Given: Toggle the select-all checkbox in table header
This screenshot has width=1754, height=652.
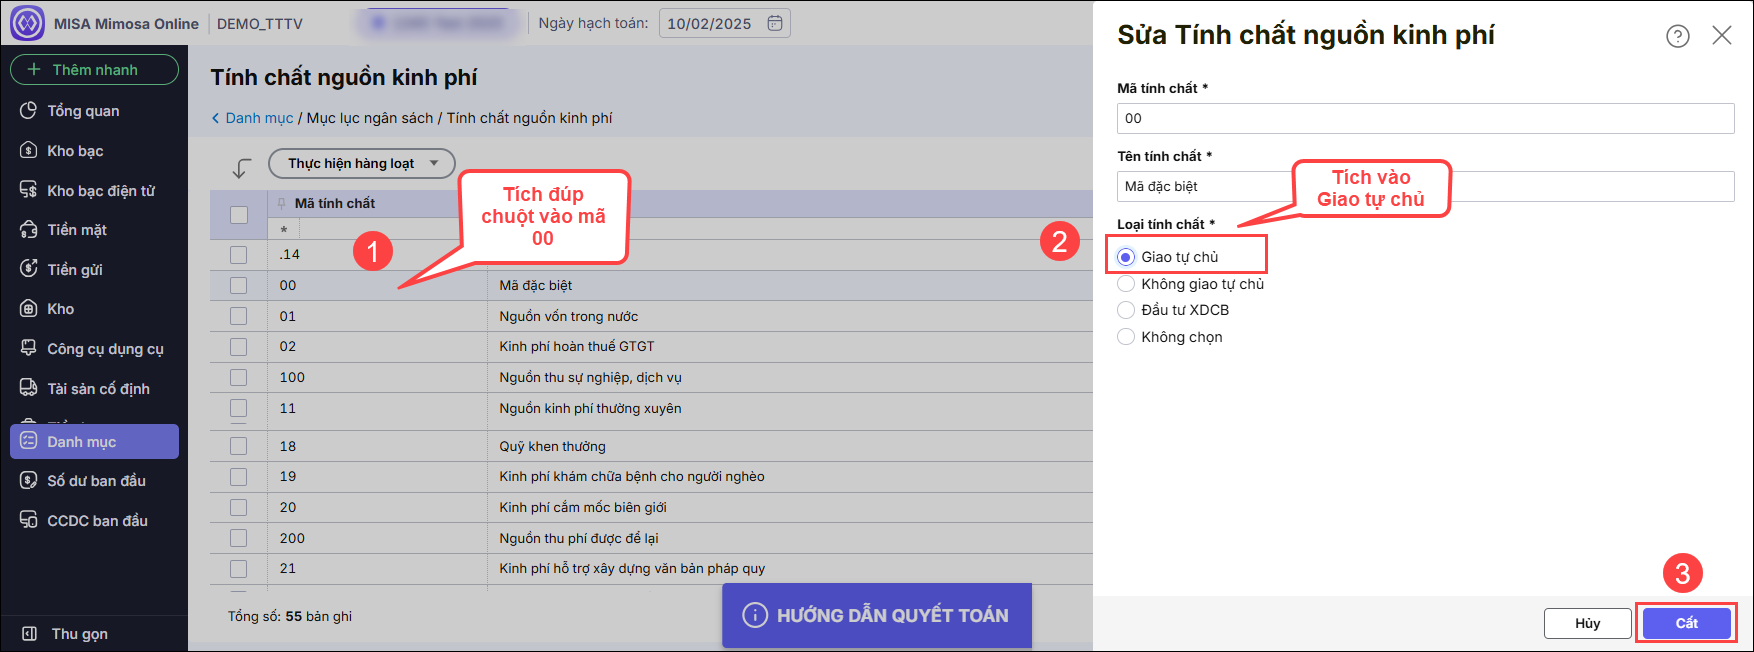Looking at the screenshot, I should 239,214.
